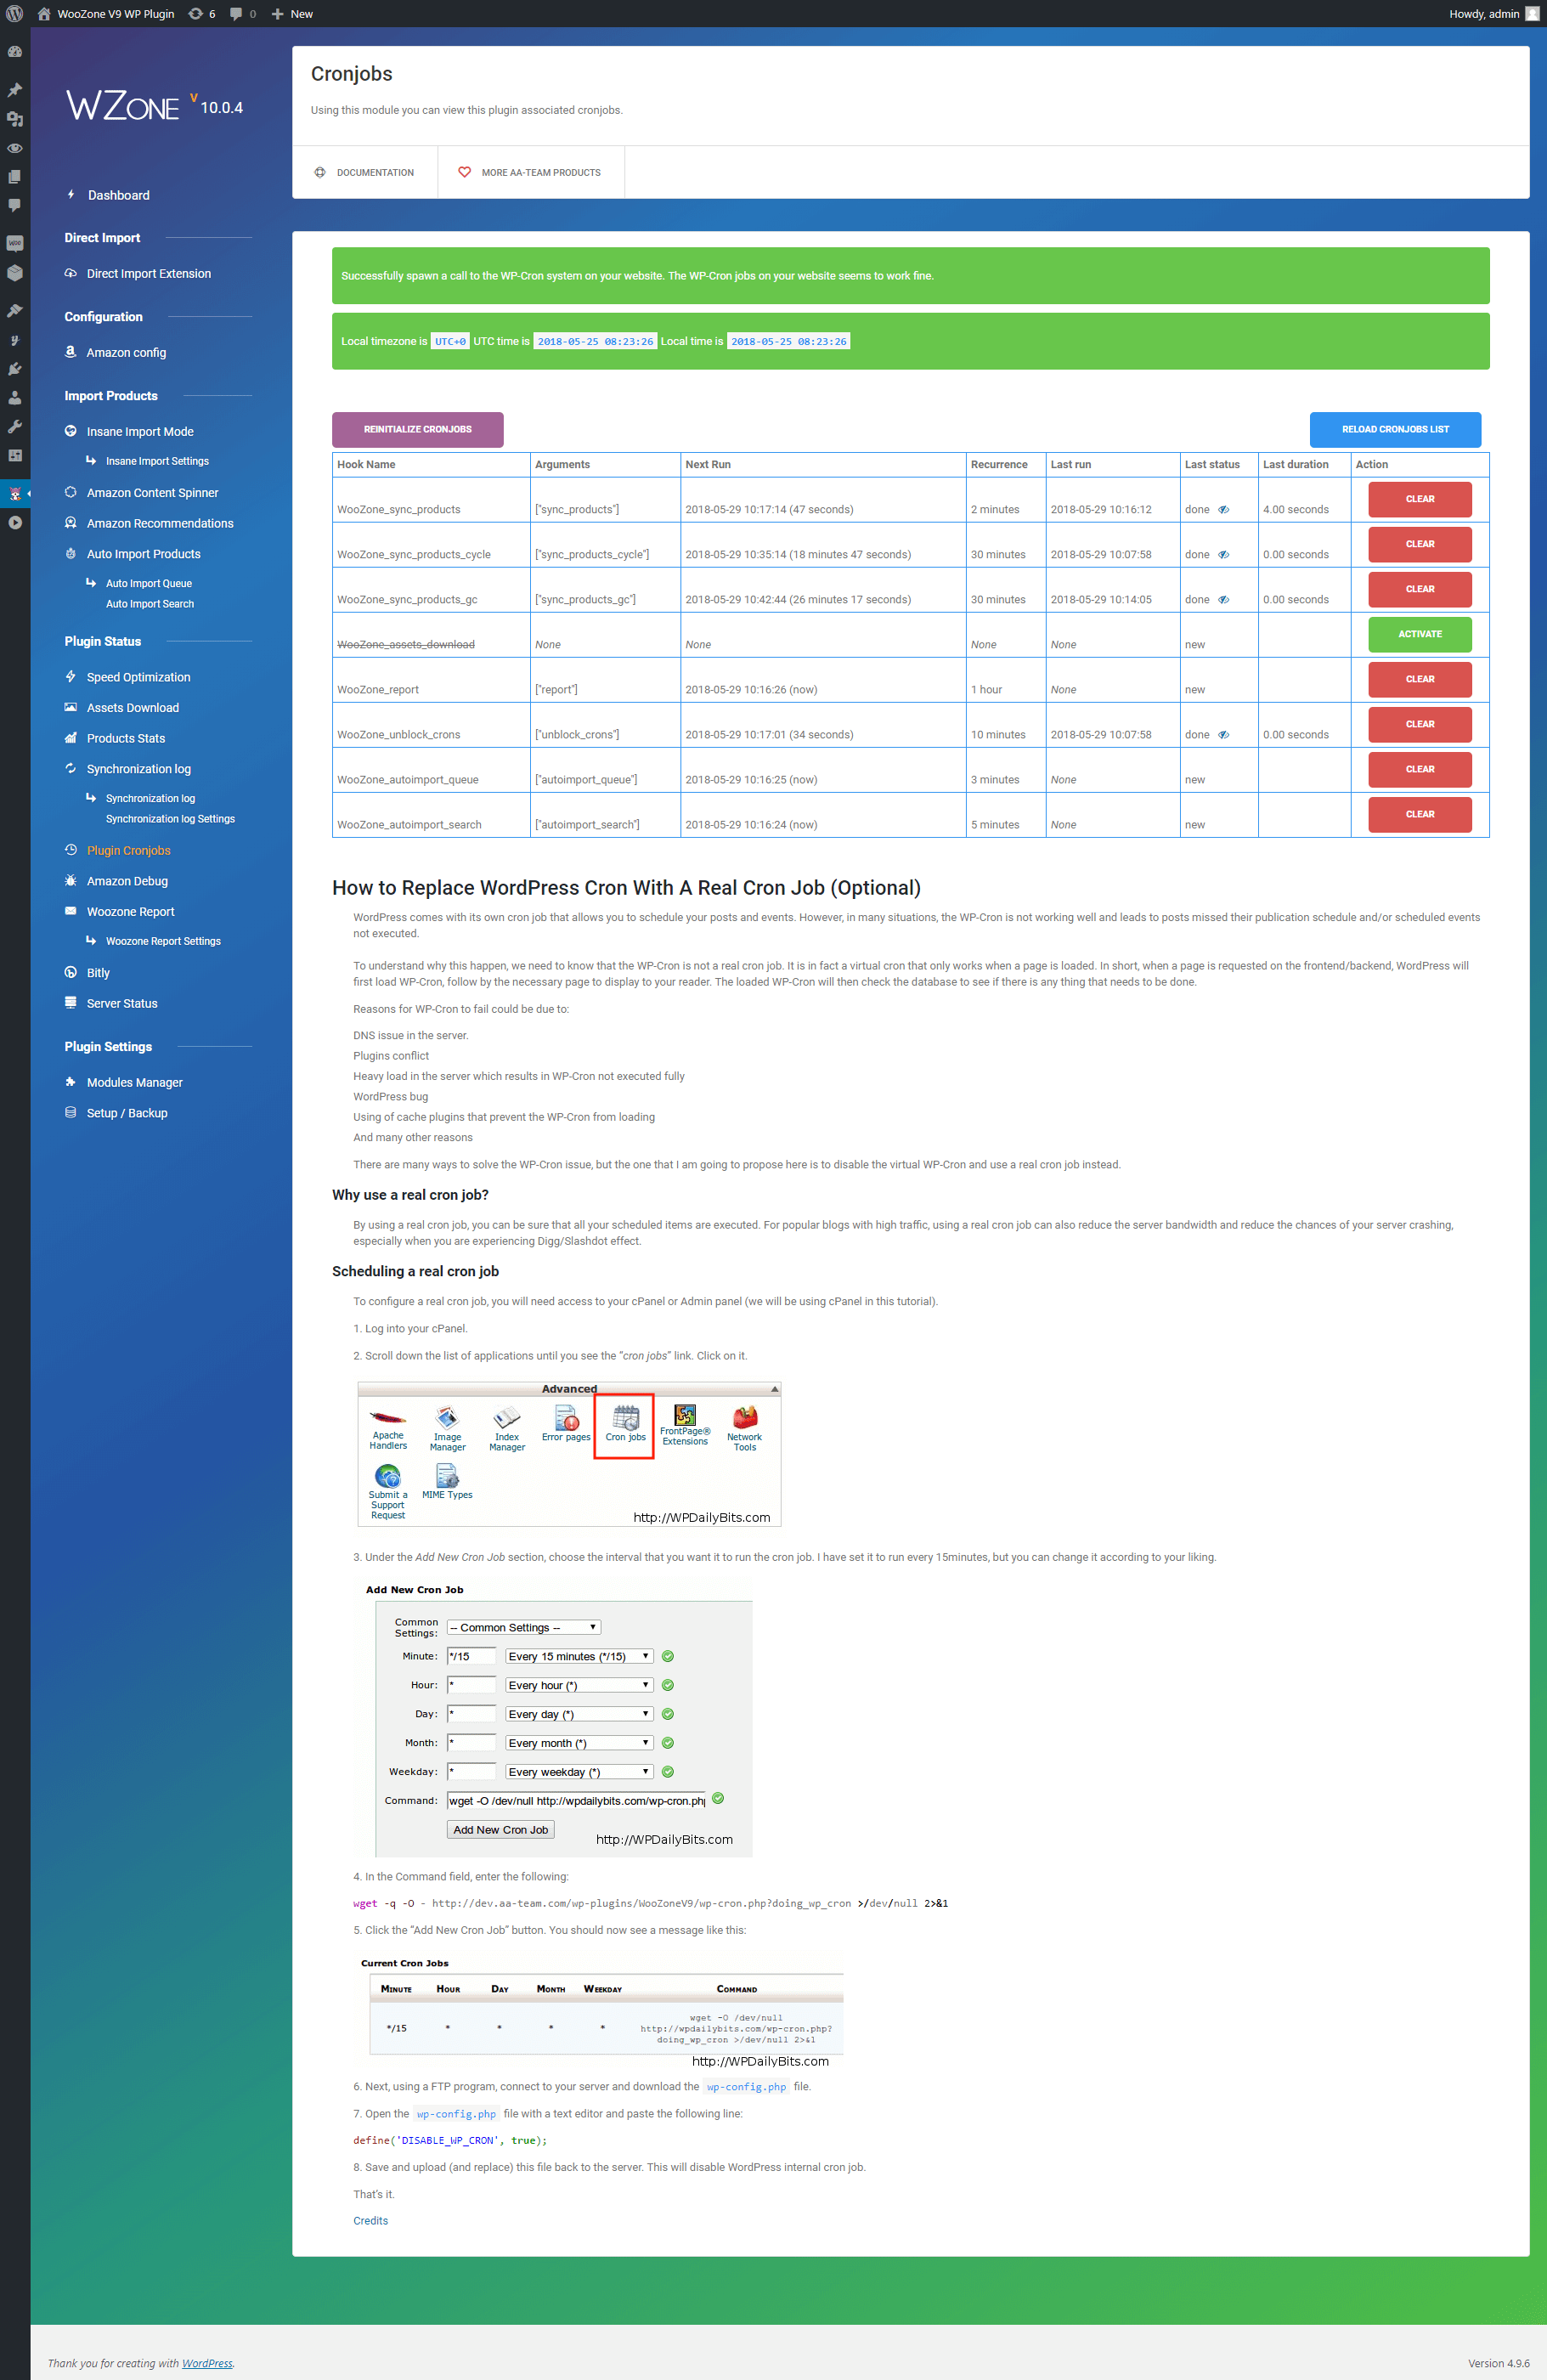Open the WordPress Dashboard gauge icon
The height and width of the screenshot is (2380, 1547).
point(15,52)
